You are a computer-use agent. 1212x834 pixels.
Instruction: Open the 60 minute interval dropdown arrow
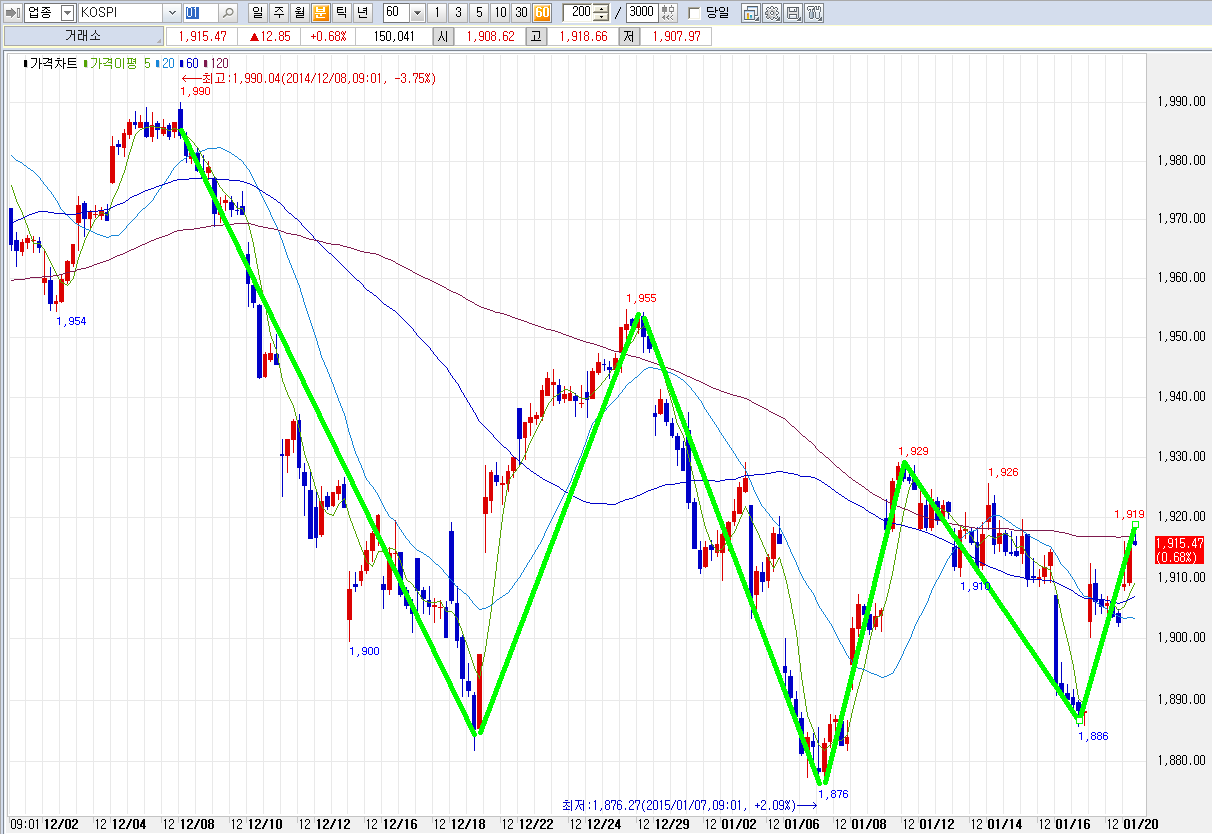tap(417, 13)
